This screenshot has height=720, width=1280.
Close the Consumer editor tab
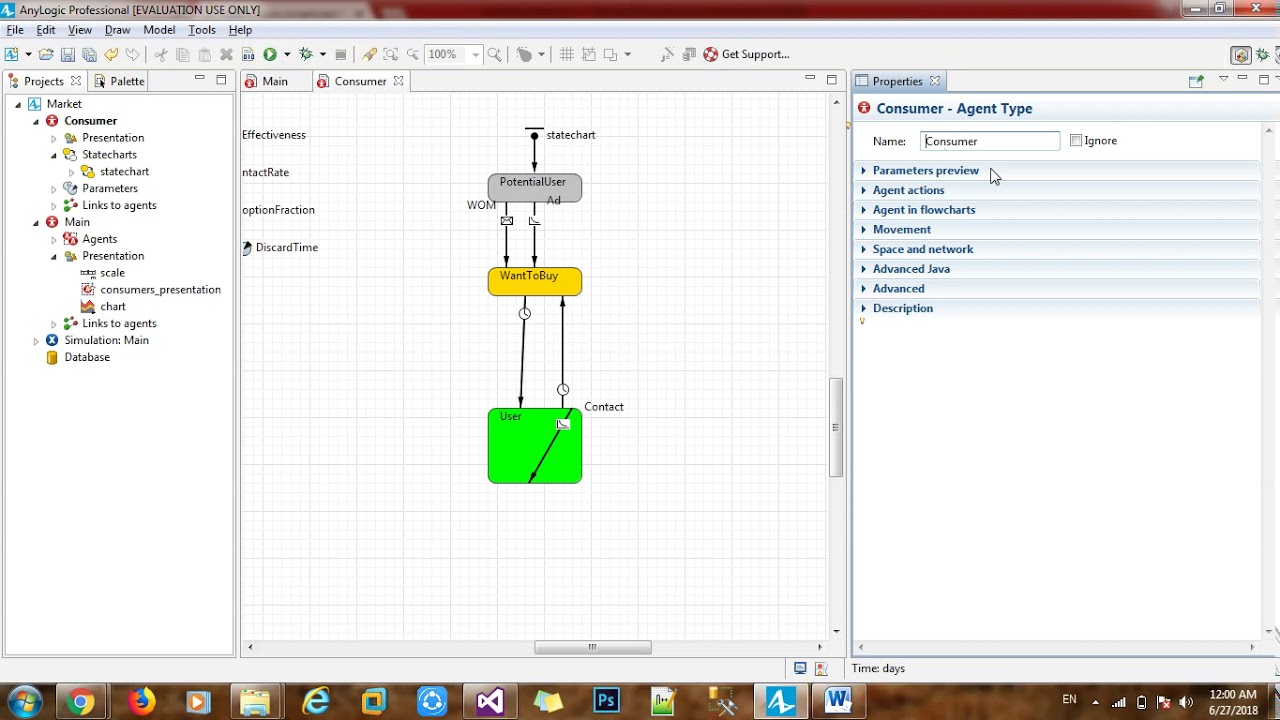tap(398, 81)
